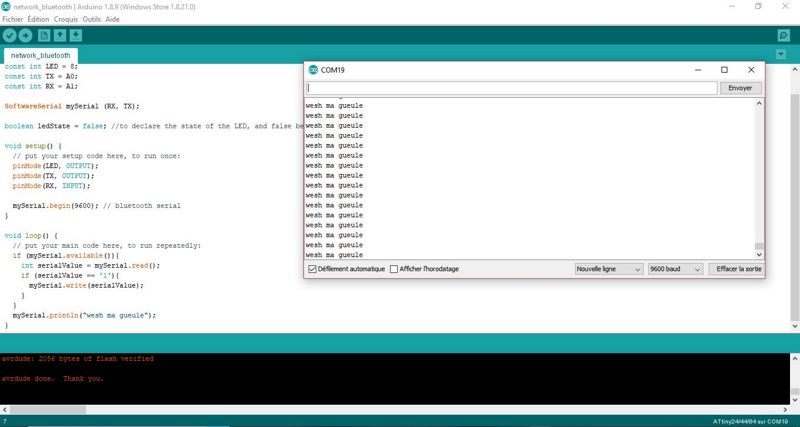The height and width of the screenshot is (427, 800).
Task: Click the Verify sketch checkmark icon
Action: [x=10, y=35]
